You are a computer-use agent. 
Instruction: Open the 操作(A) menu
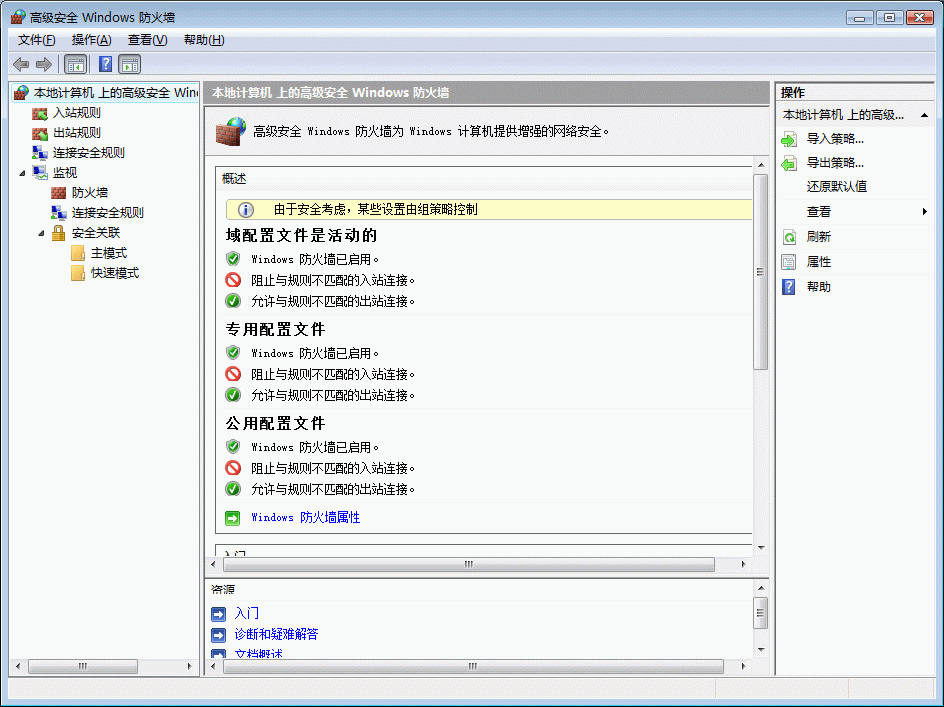[x=91, y=40]
